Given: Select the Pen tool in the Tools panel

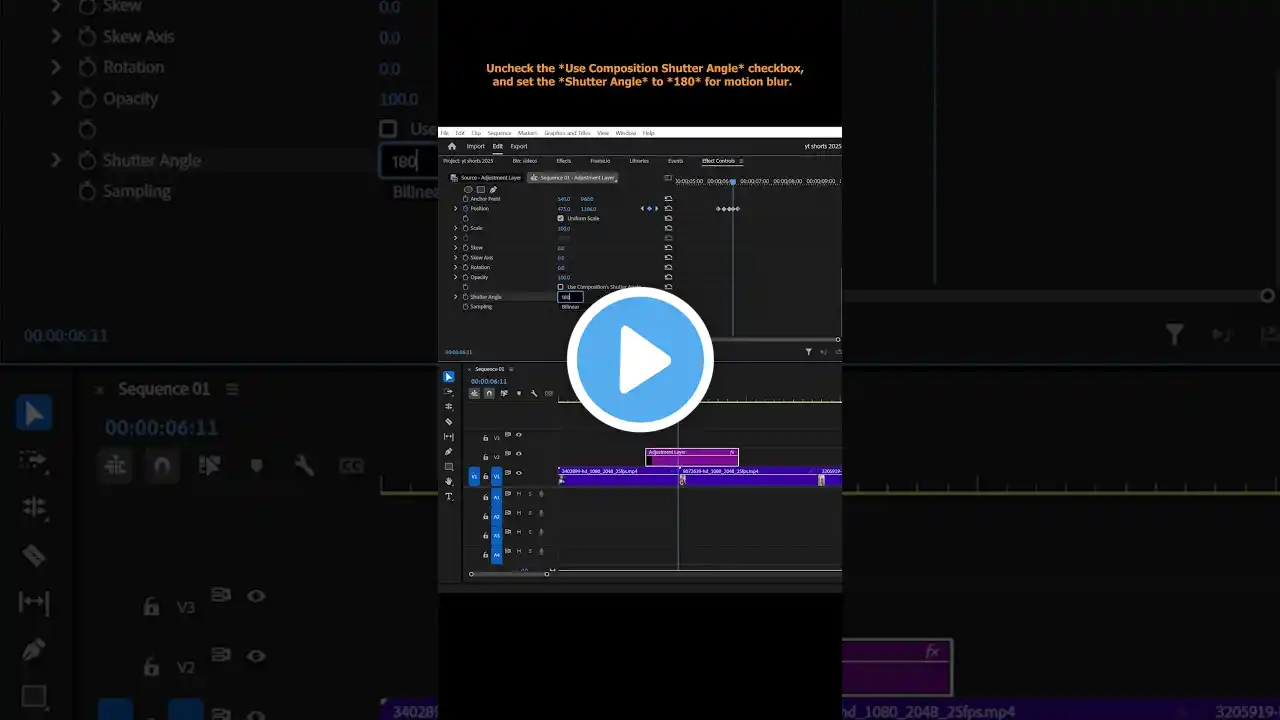Looking at the screenshot, I should [x=449, y=452].
